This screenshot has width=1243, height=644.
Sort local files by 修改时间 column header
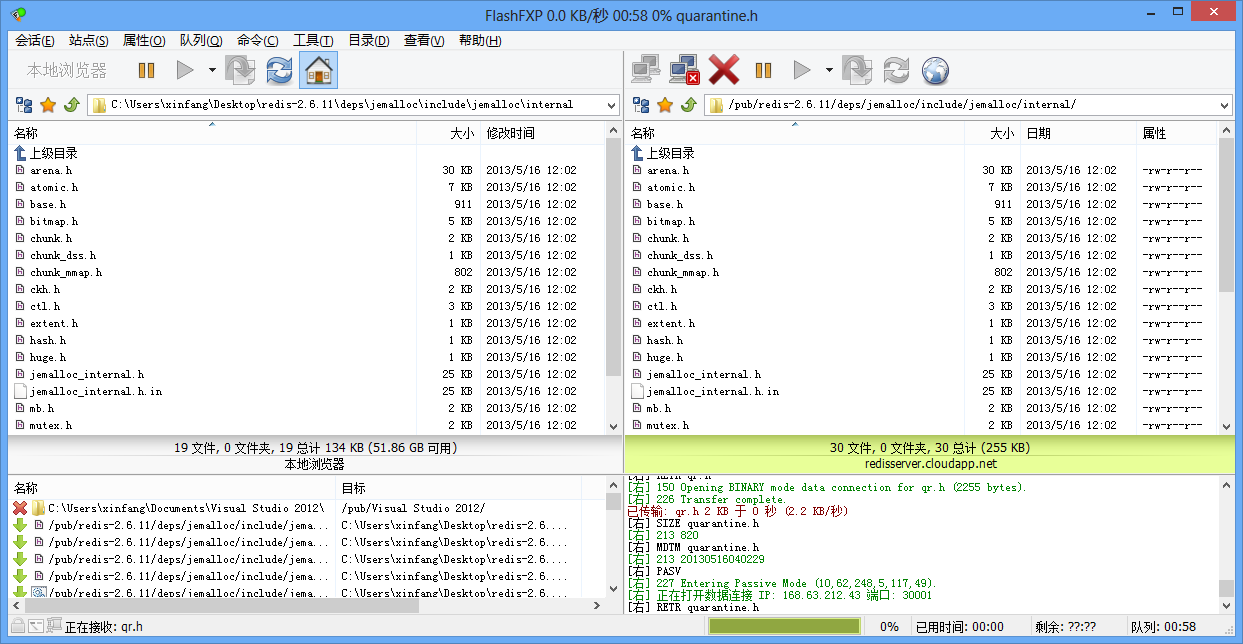510,133
